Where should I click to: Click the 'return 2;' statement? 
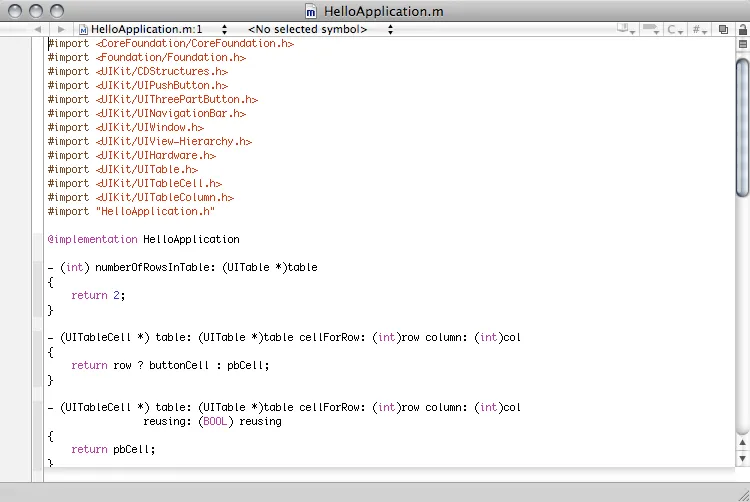(98, 295)
